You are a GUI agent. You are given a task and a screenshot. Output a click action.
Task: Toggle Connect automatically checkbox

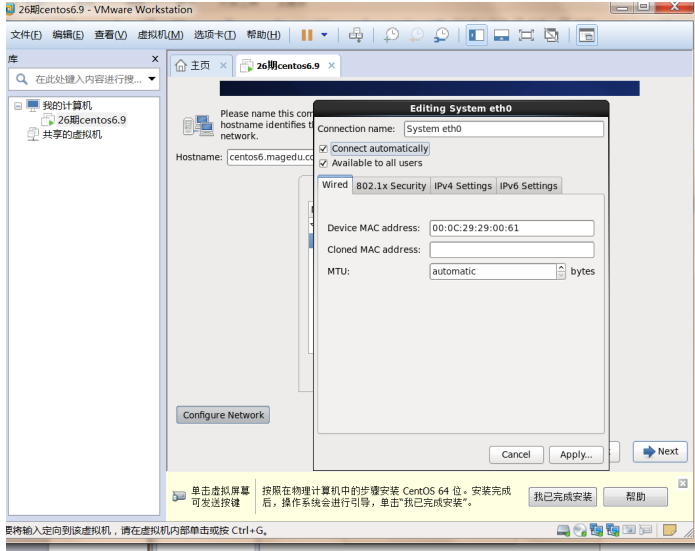point(324,149)
